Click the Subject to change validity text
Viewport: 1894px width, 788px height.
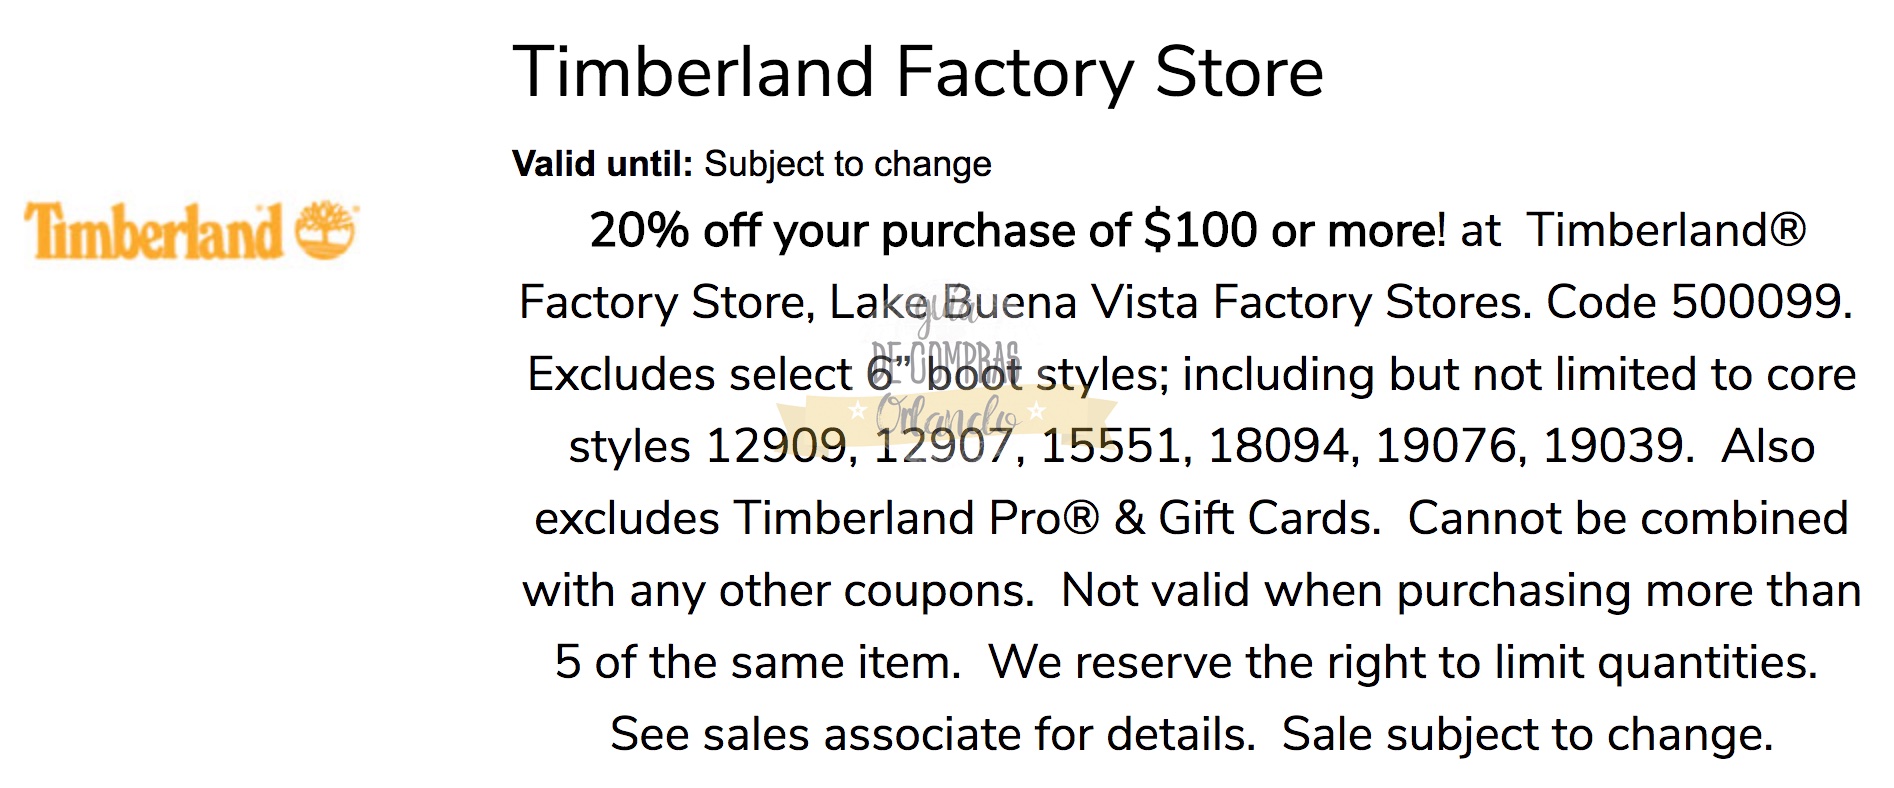click(848, 164)
